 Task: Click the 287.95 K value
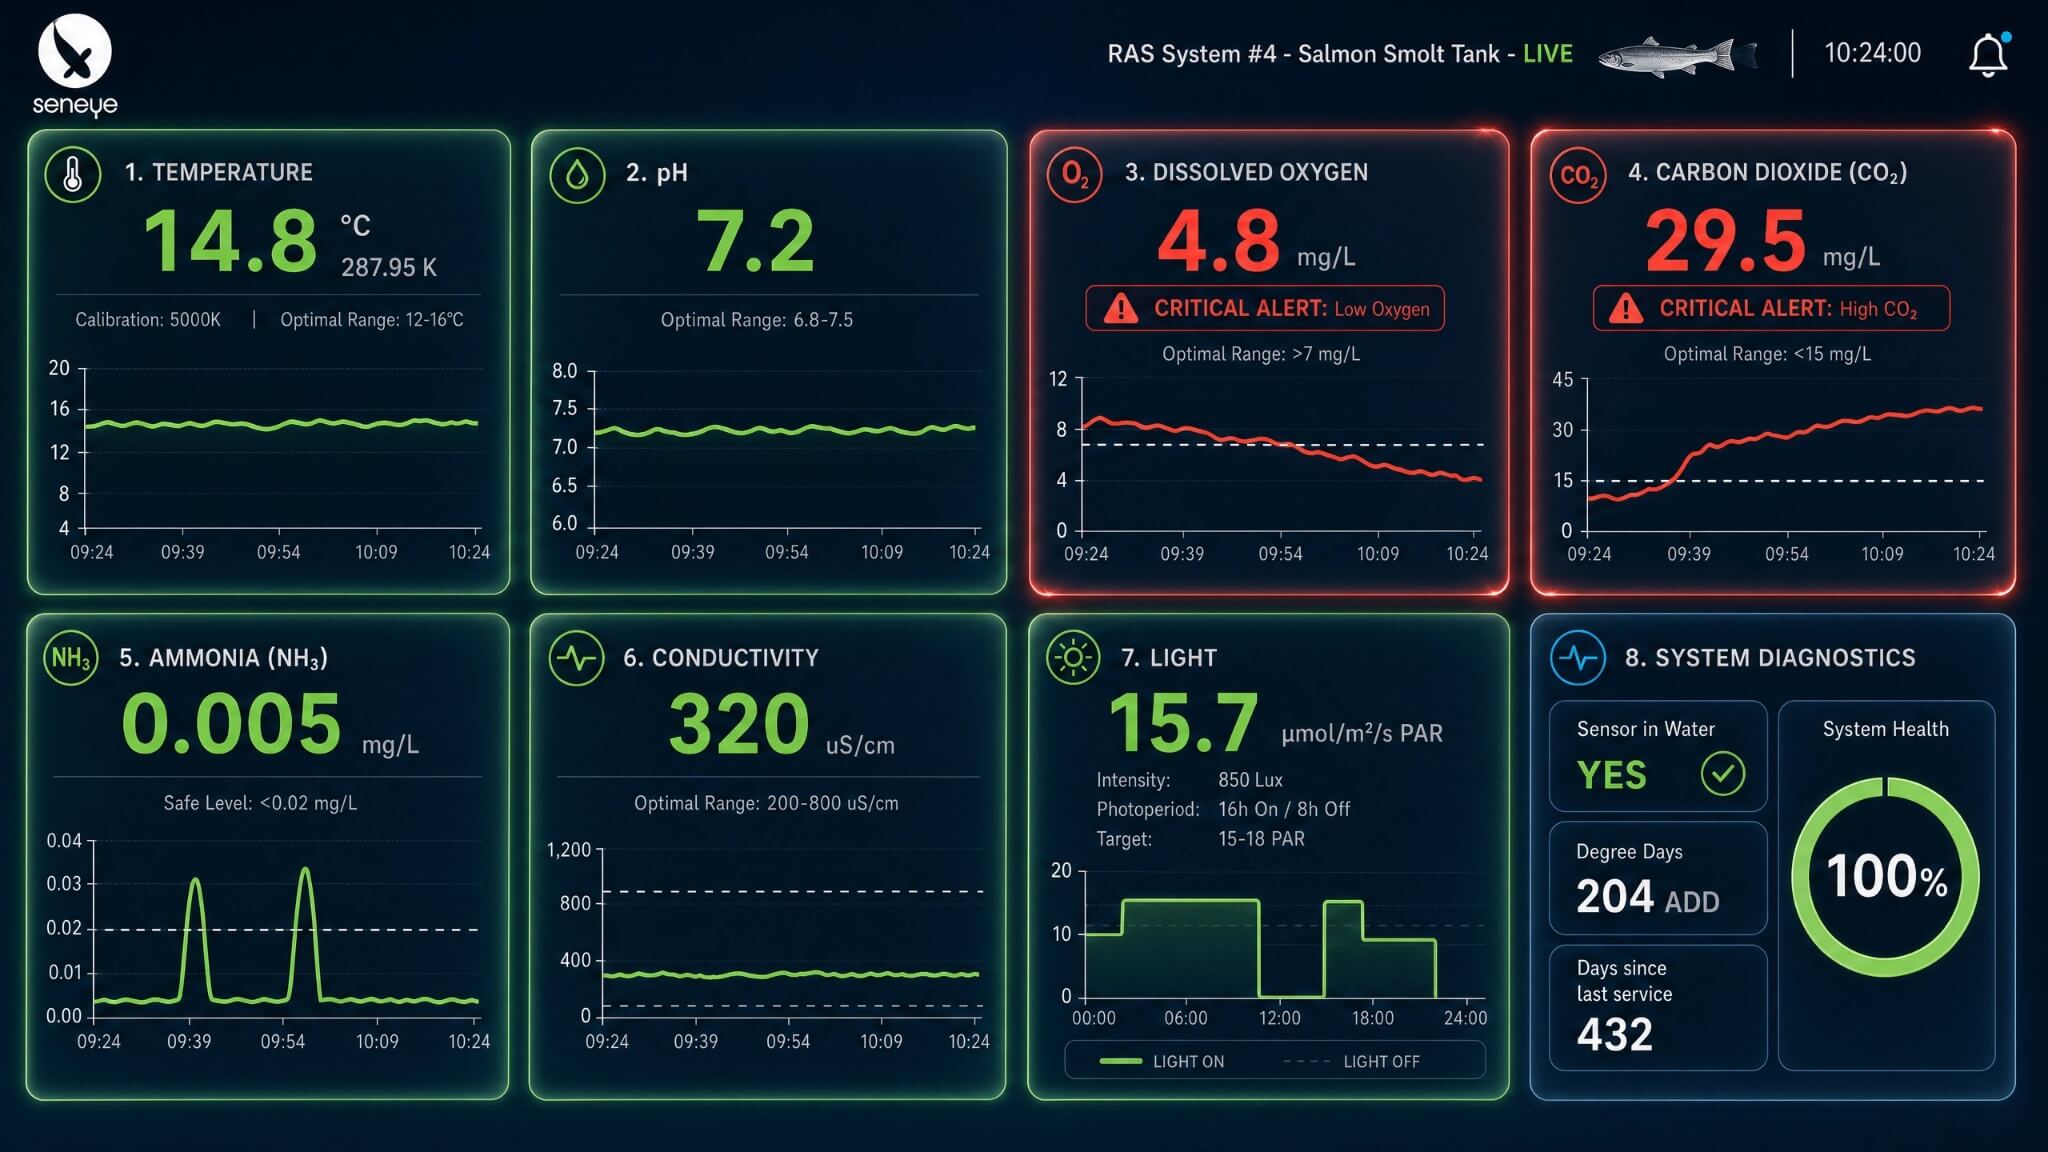[389, 268]
